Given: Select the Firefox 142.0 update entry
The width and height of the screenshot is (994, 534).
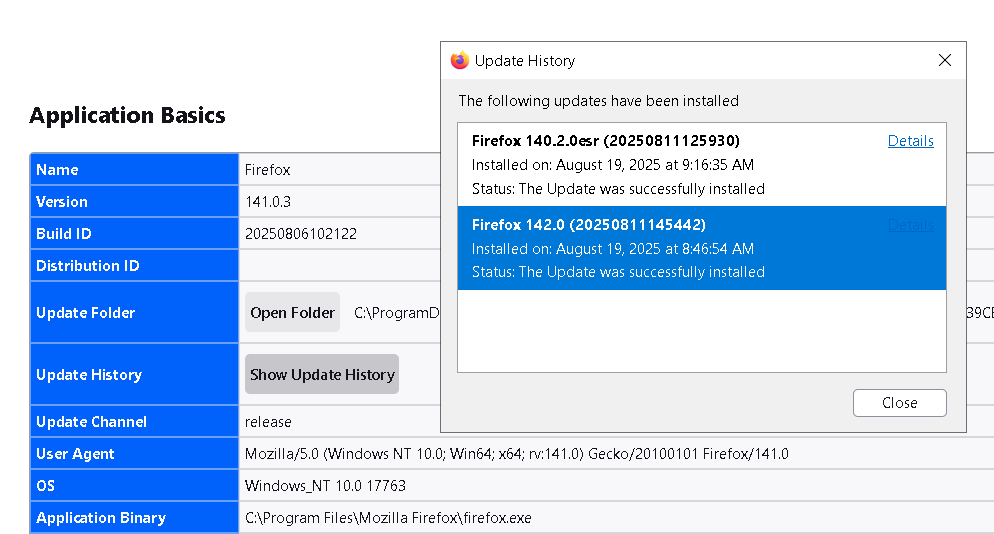Looking at the screenshot, I should click(x=650, y=249).
